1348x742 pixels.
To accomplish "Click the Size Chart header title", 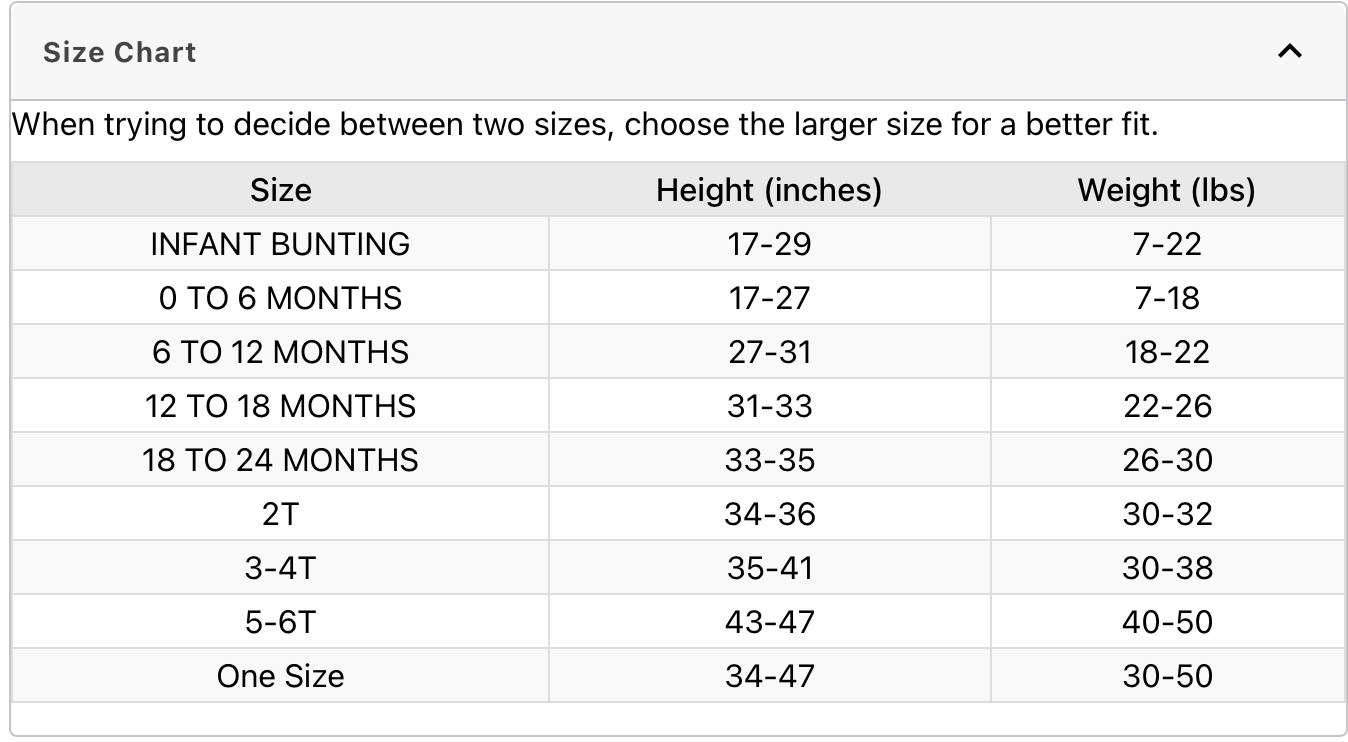I will (x=120, y=52).
